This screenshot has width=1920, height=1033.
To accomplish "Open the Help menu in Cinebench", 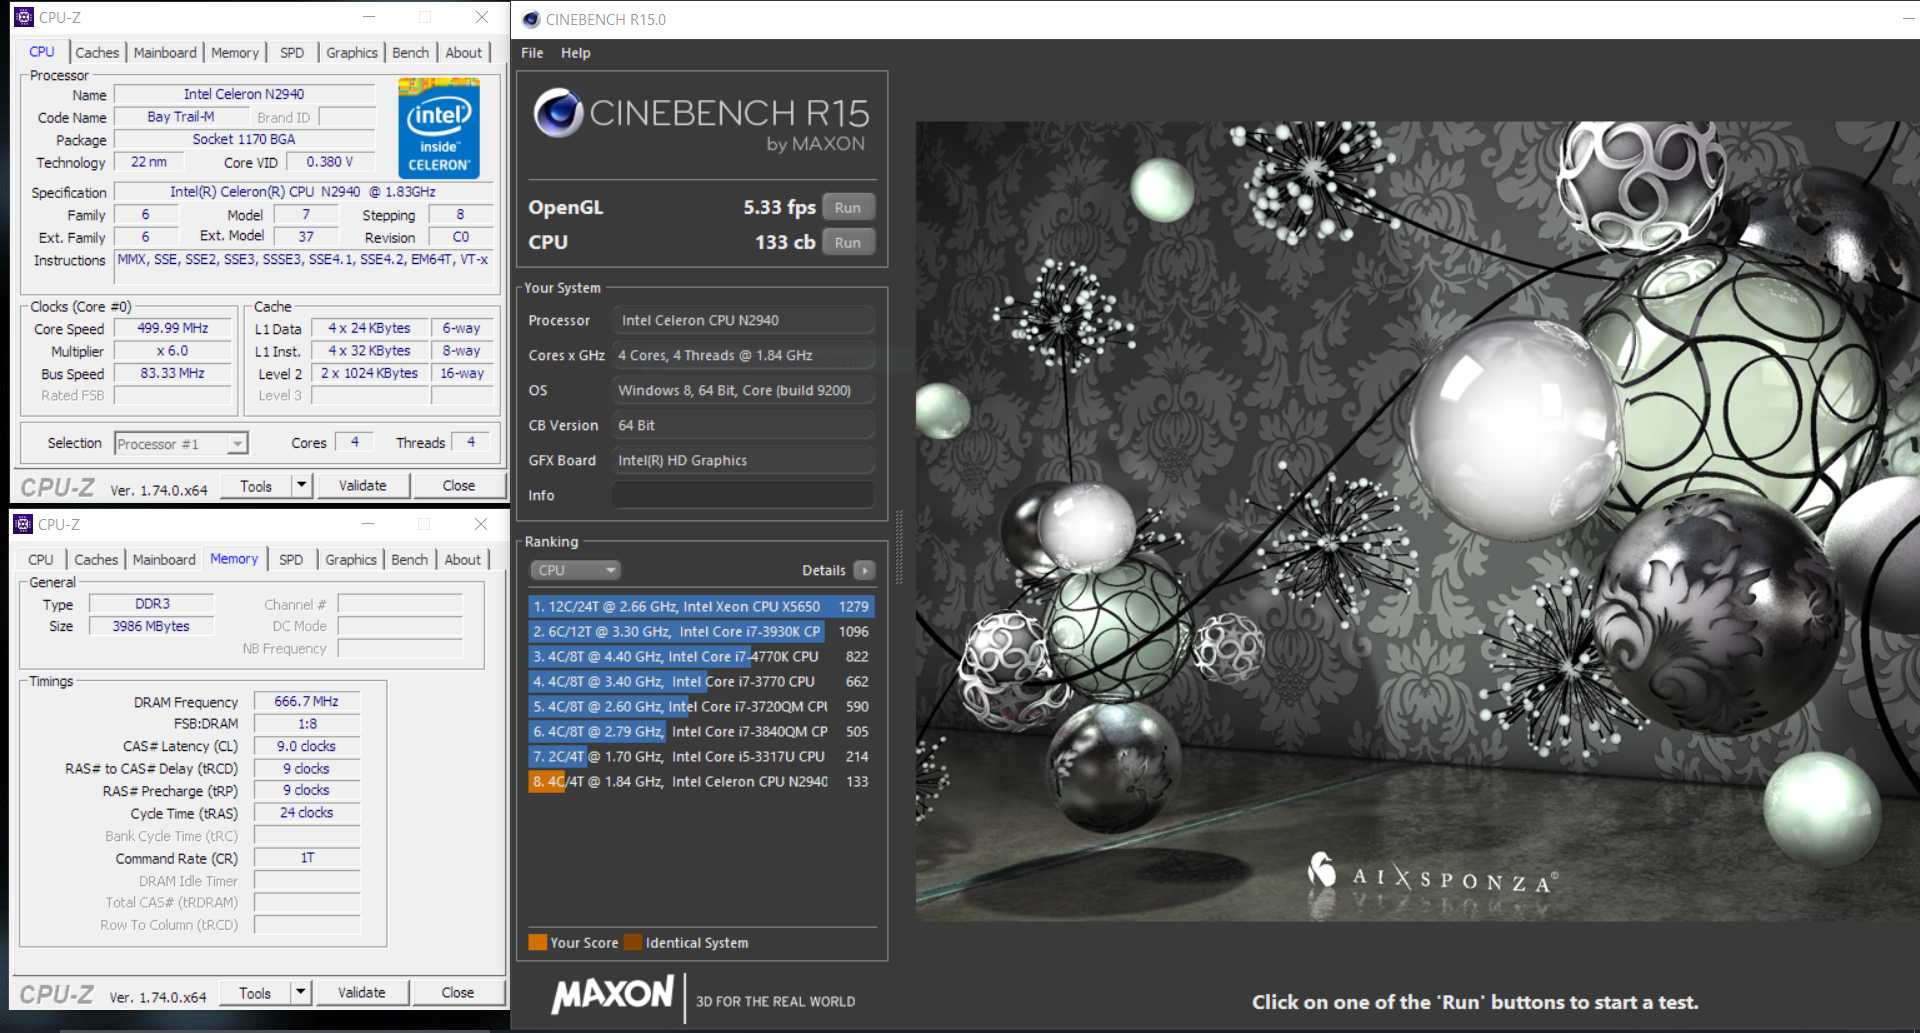I will (x=575, y=53).
